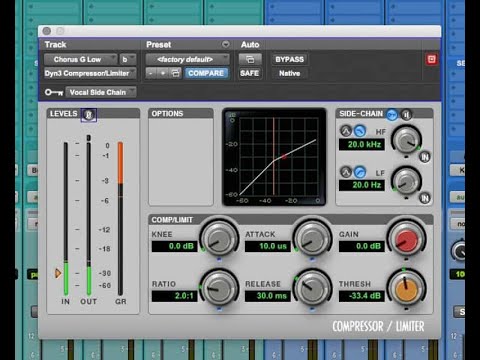Viewport: 480px width, 360px height.
Task: Select LF high-pass filter shape icon
Action: point(359,172)
